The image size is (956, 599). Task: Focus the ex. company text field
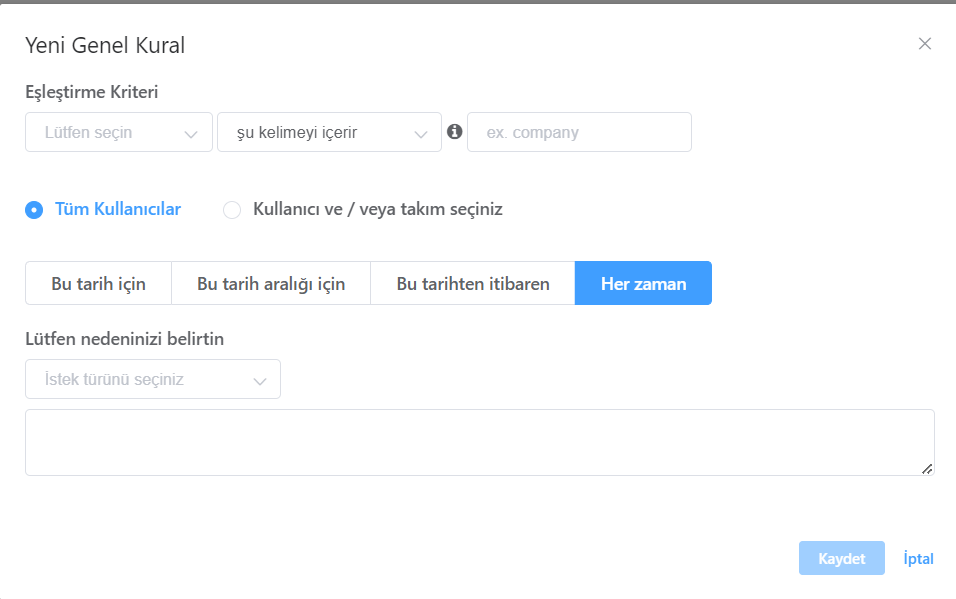click(x=579, y=132)
